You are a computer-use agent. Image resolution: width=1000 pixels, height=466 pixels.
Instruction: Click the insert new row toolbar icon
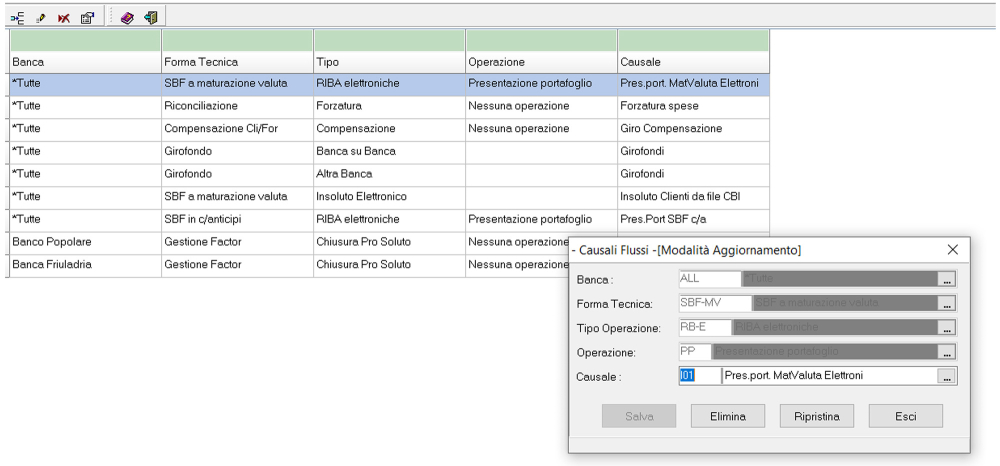click(19, 16)
